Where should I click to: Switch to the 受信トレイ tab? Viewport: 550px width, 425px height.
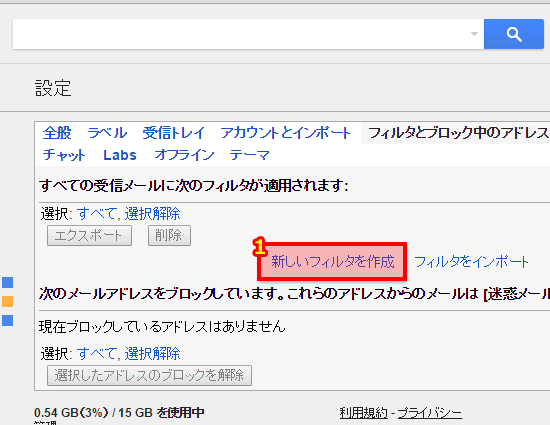[174, 133]
